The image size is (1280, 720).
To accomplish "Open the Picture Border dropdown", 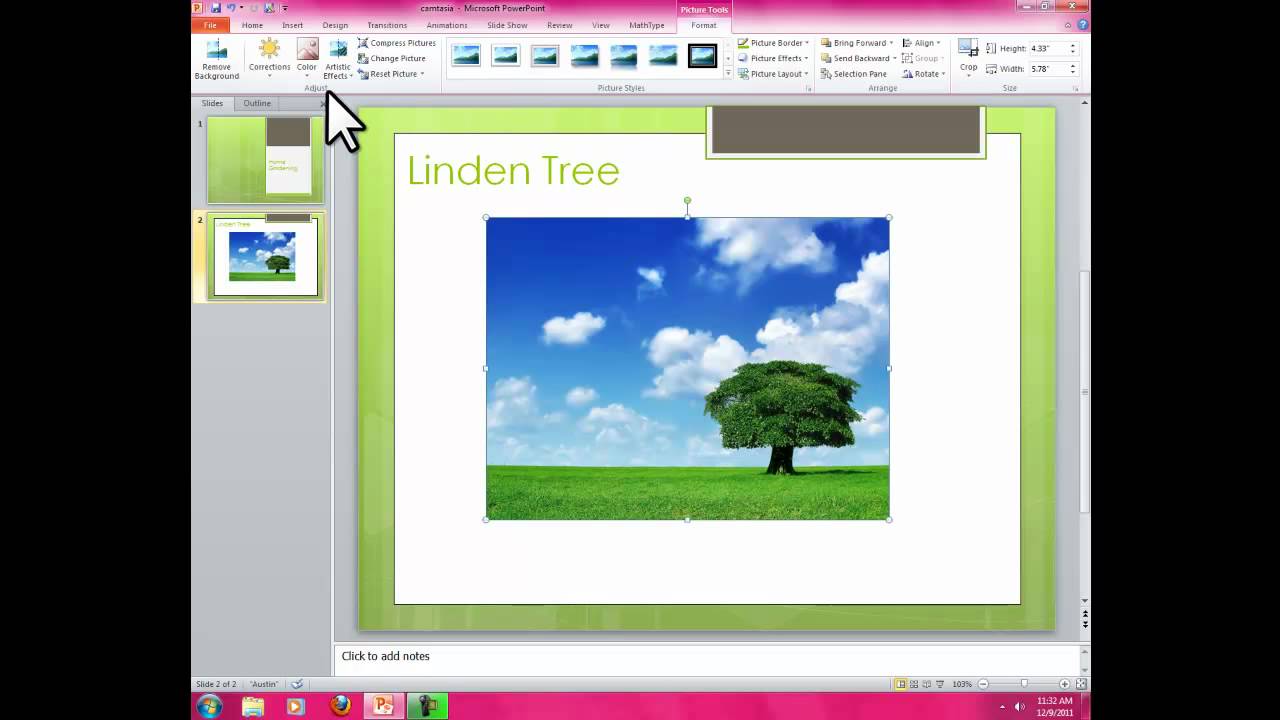I will click(x=774, y=43).
